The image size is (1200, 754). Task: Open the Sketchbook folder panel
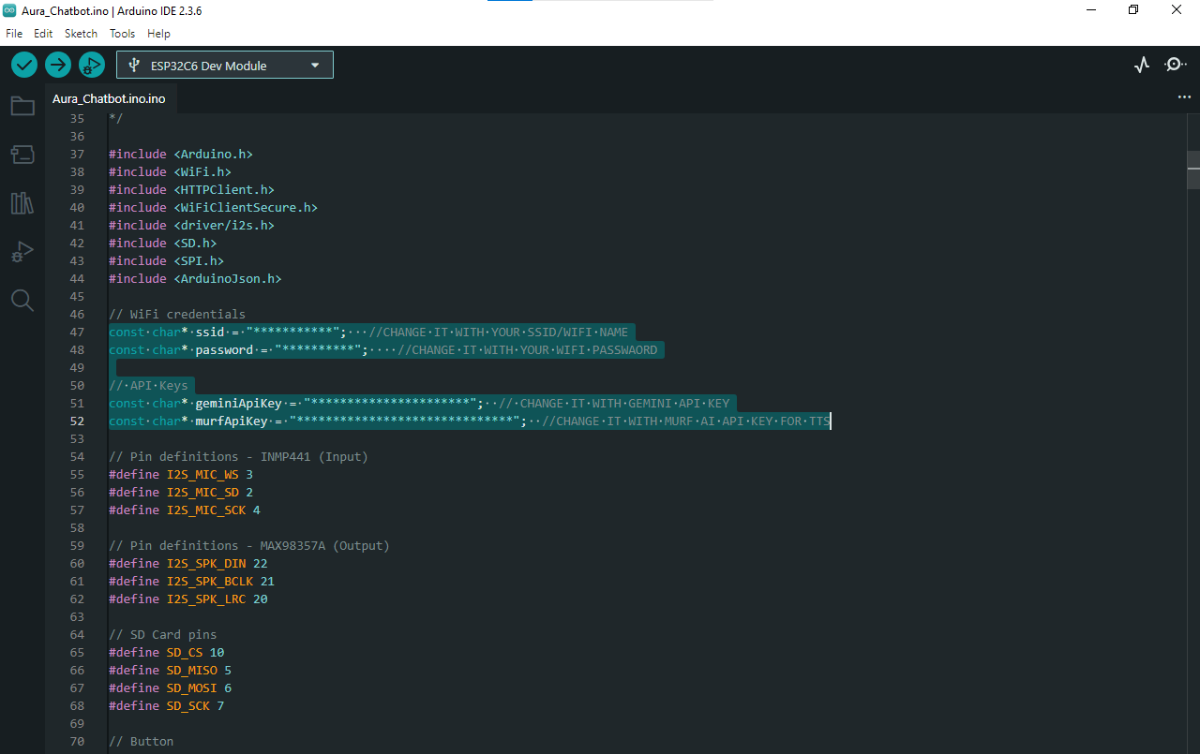pos(22,106)
